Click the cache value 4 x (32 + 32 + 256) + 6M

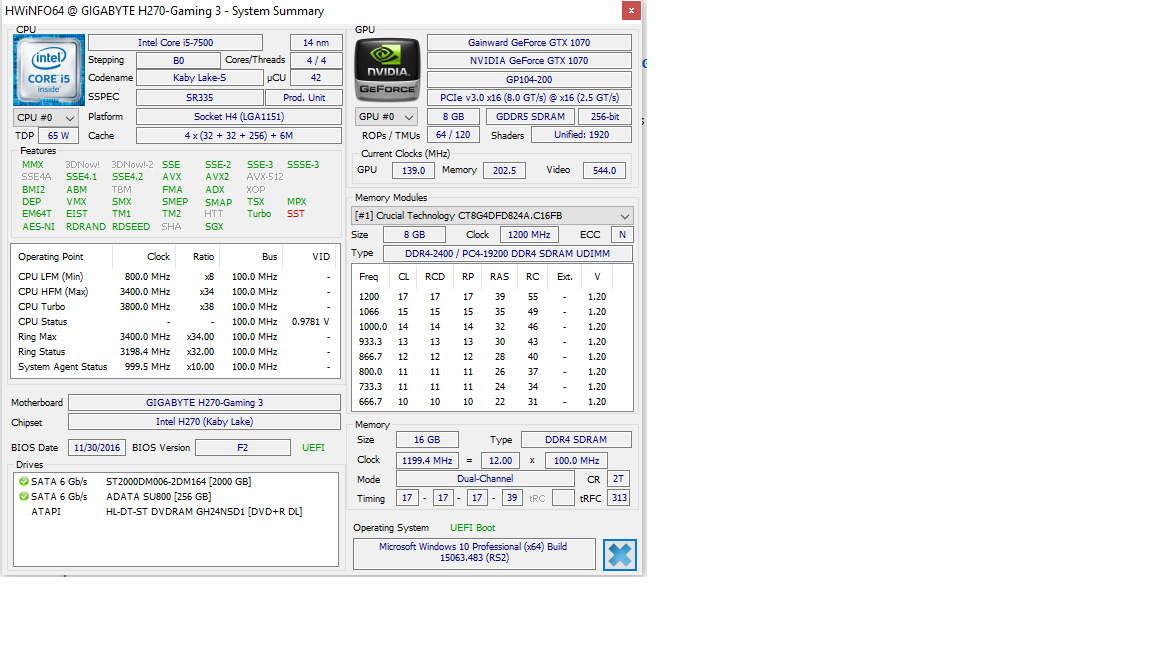(239, 135)
